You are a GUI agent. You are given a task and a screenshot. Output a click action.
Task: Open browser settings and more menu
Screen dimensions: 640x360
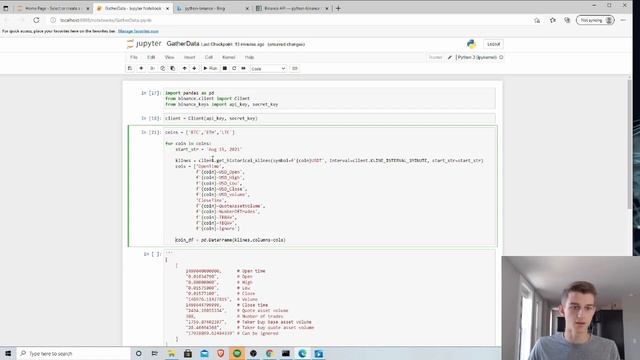[x=623, y=20]
